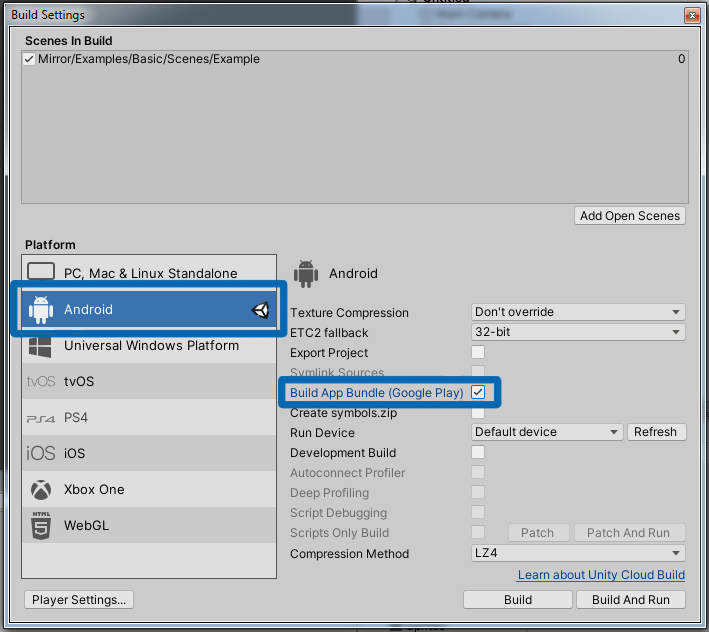
Task: Select the PS4 platform
Action: click(x=149, y=417)
